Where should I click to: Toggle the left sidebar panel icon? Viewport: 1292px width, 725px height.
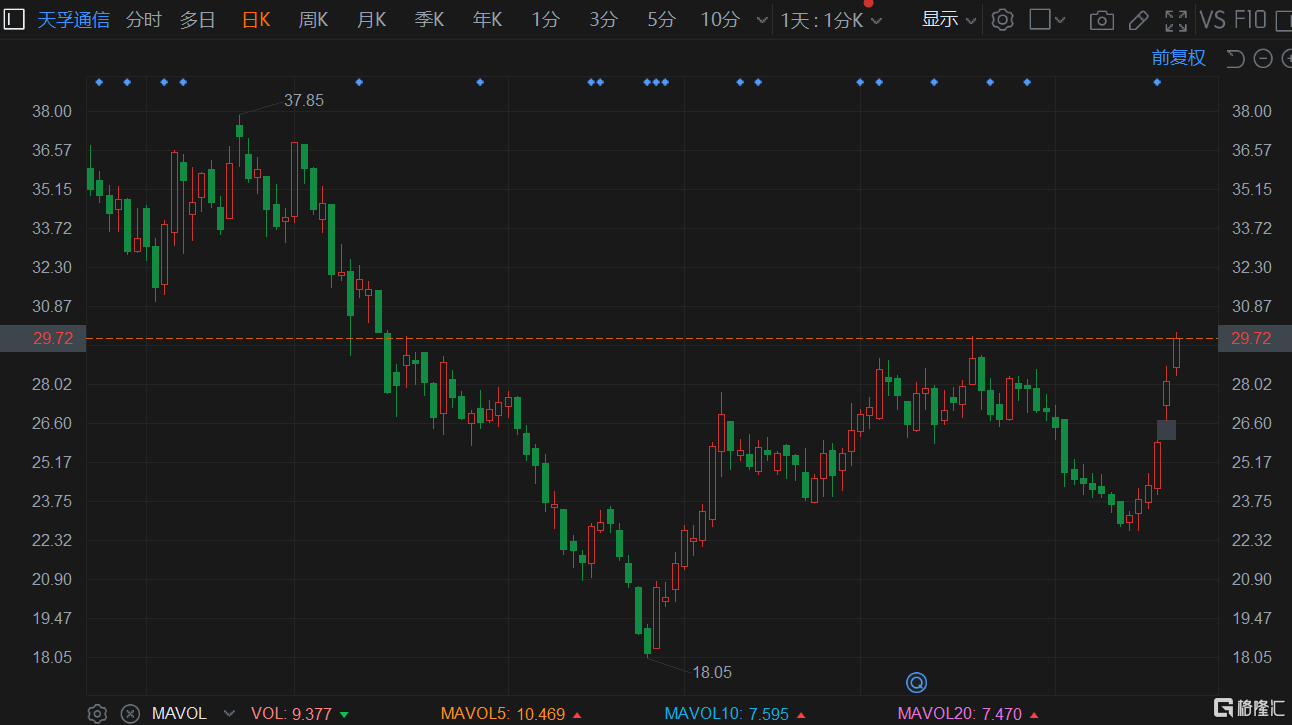(x=14, y=19)
